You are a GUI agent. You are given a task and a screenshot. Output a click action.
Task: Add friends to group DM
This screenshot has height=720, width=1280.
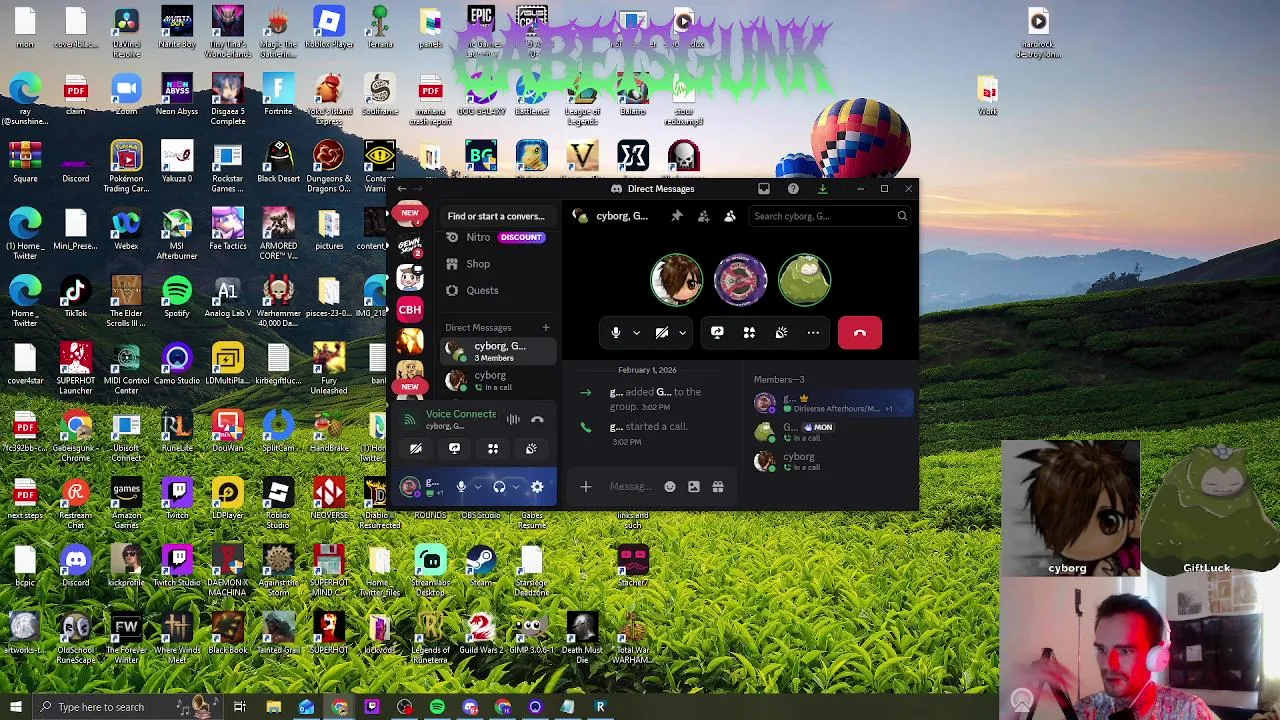coord(703,216)
